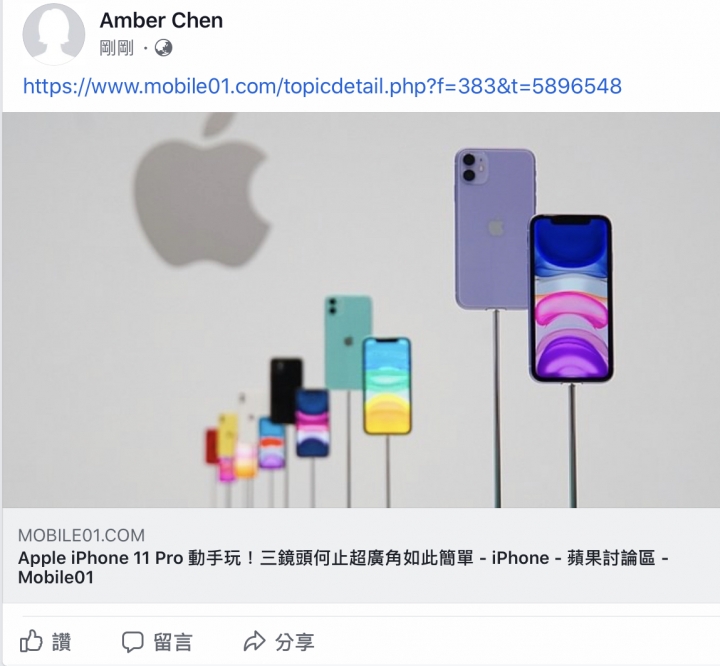Image resolution: width=720 pixels, height=666 pixels.
Task: Click the comment speech bubble icon
Action: pos(133,642)
